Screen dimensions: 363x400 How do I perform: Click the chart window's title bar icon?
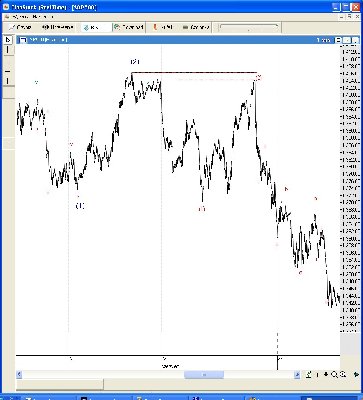pyautogui.click(x=23, y=40)
